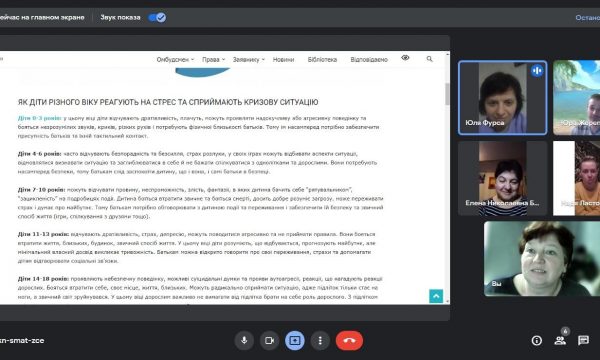
Task: Click the Діти 4-6 років paragraph label
Action: coord(39,153)
